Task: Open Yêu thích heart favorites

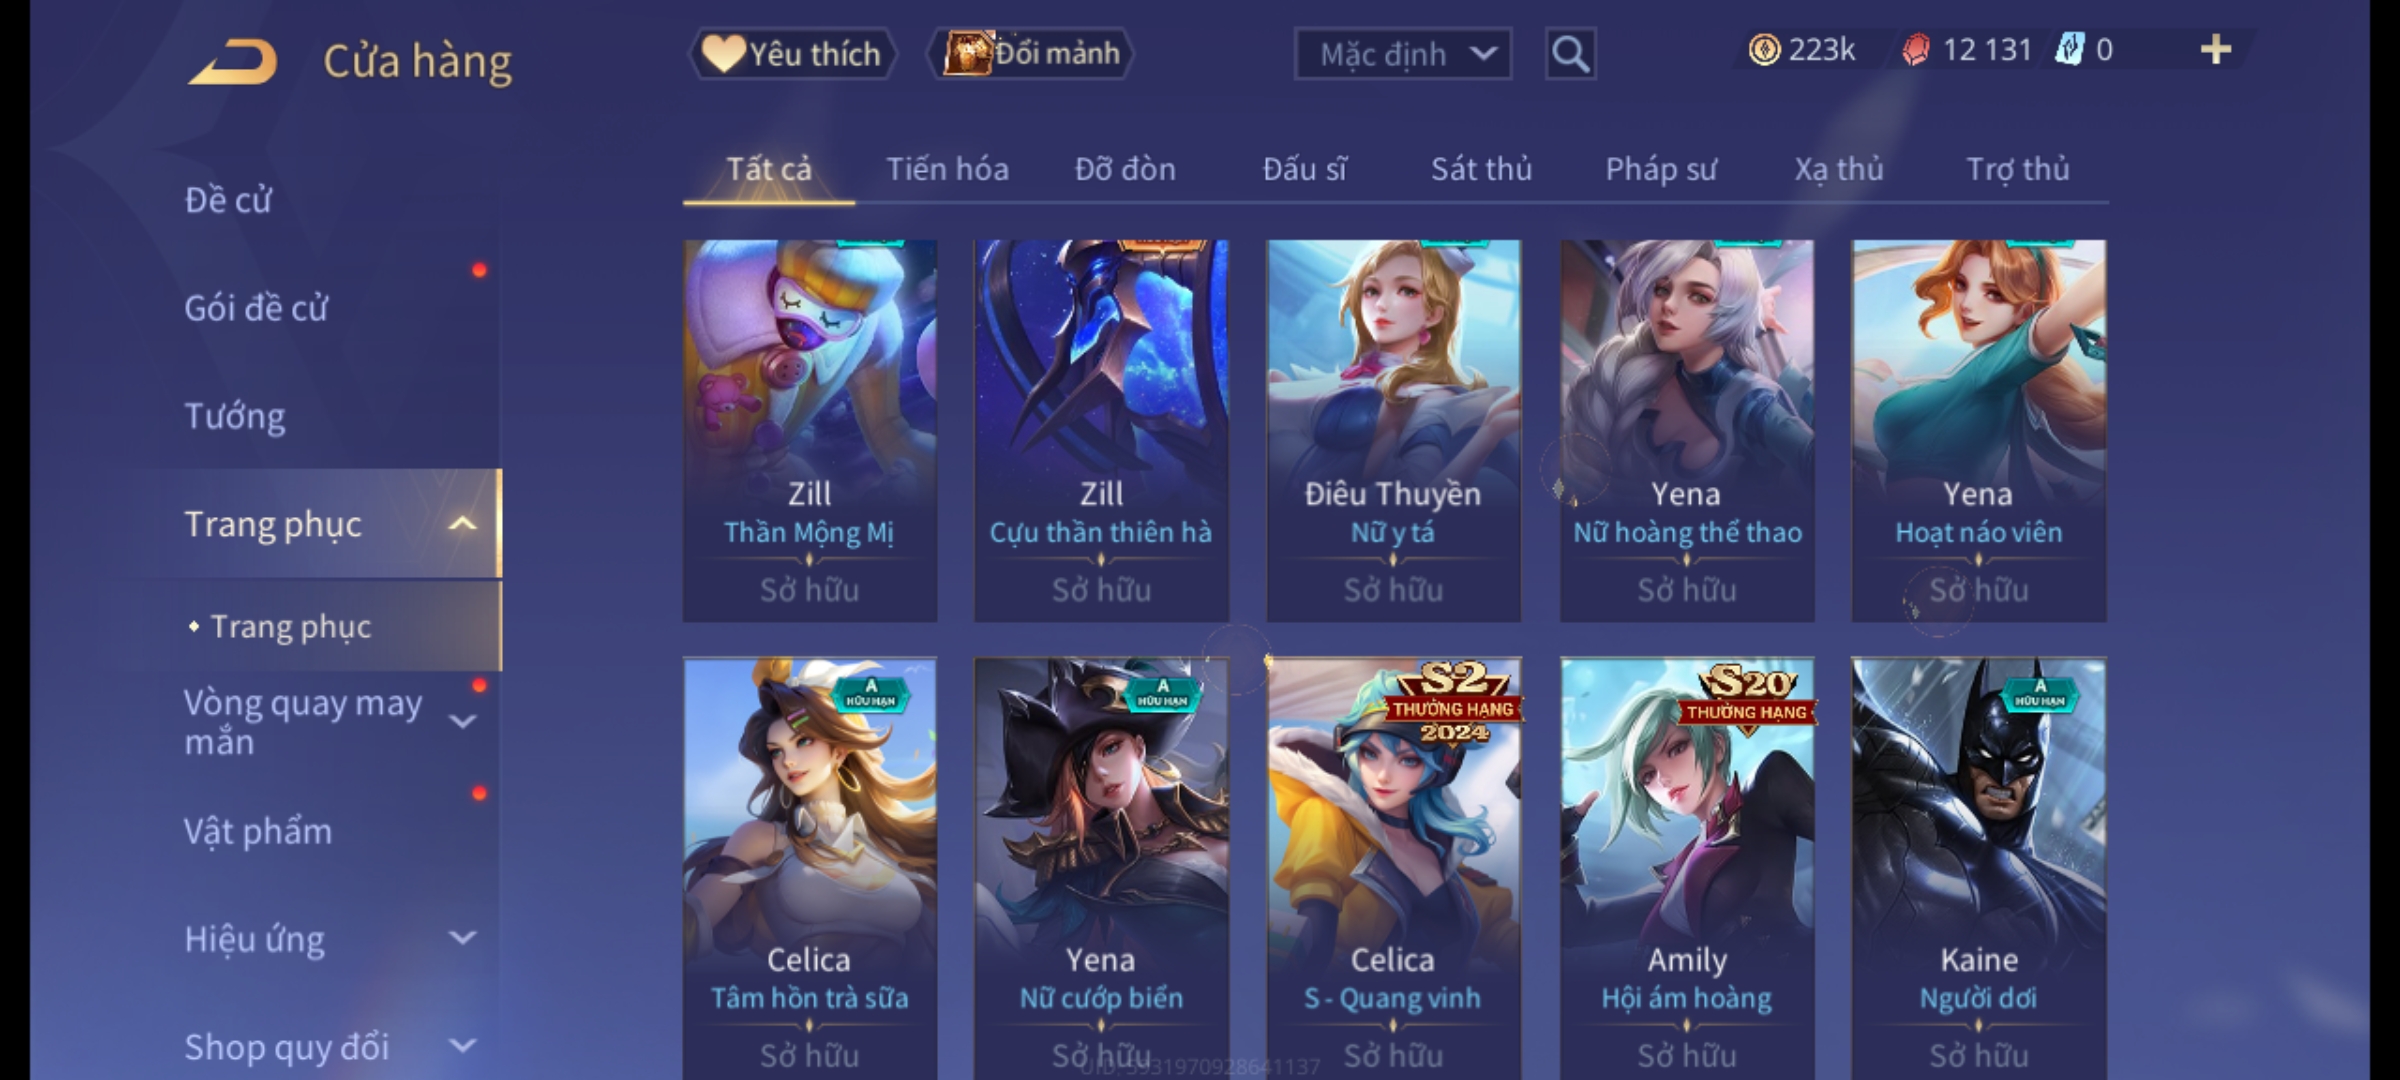Action: tap(792, 54)
